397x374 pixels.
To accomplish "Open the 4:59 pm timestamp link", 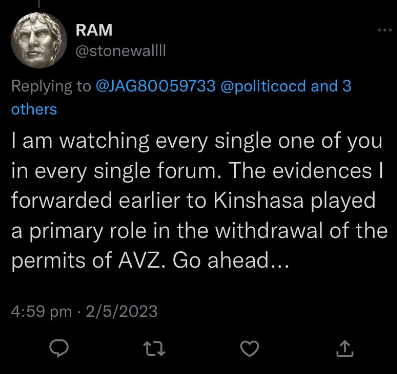I will (x=41, y=312).
